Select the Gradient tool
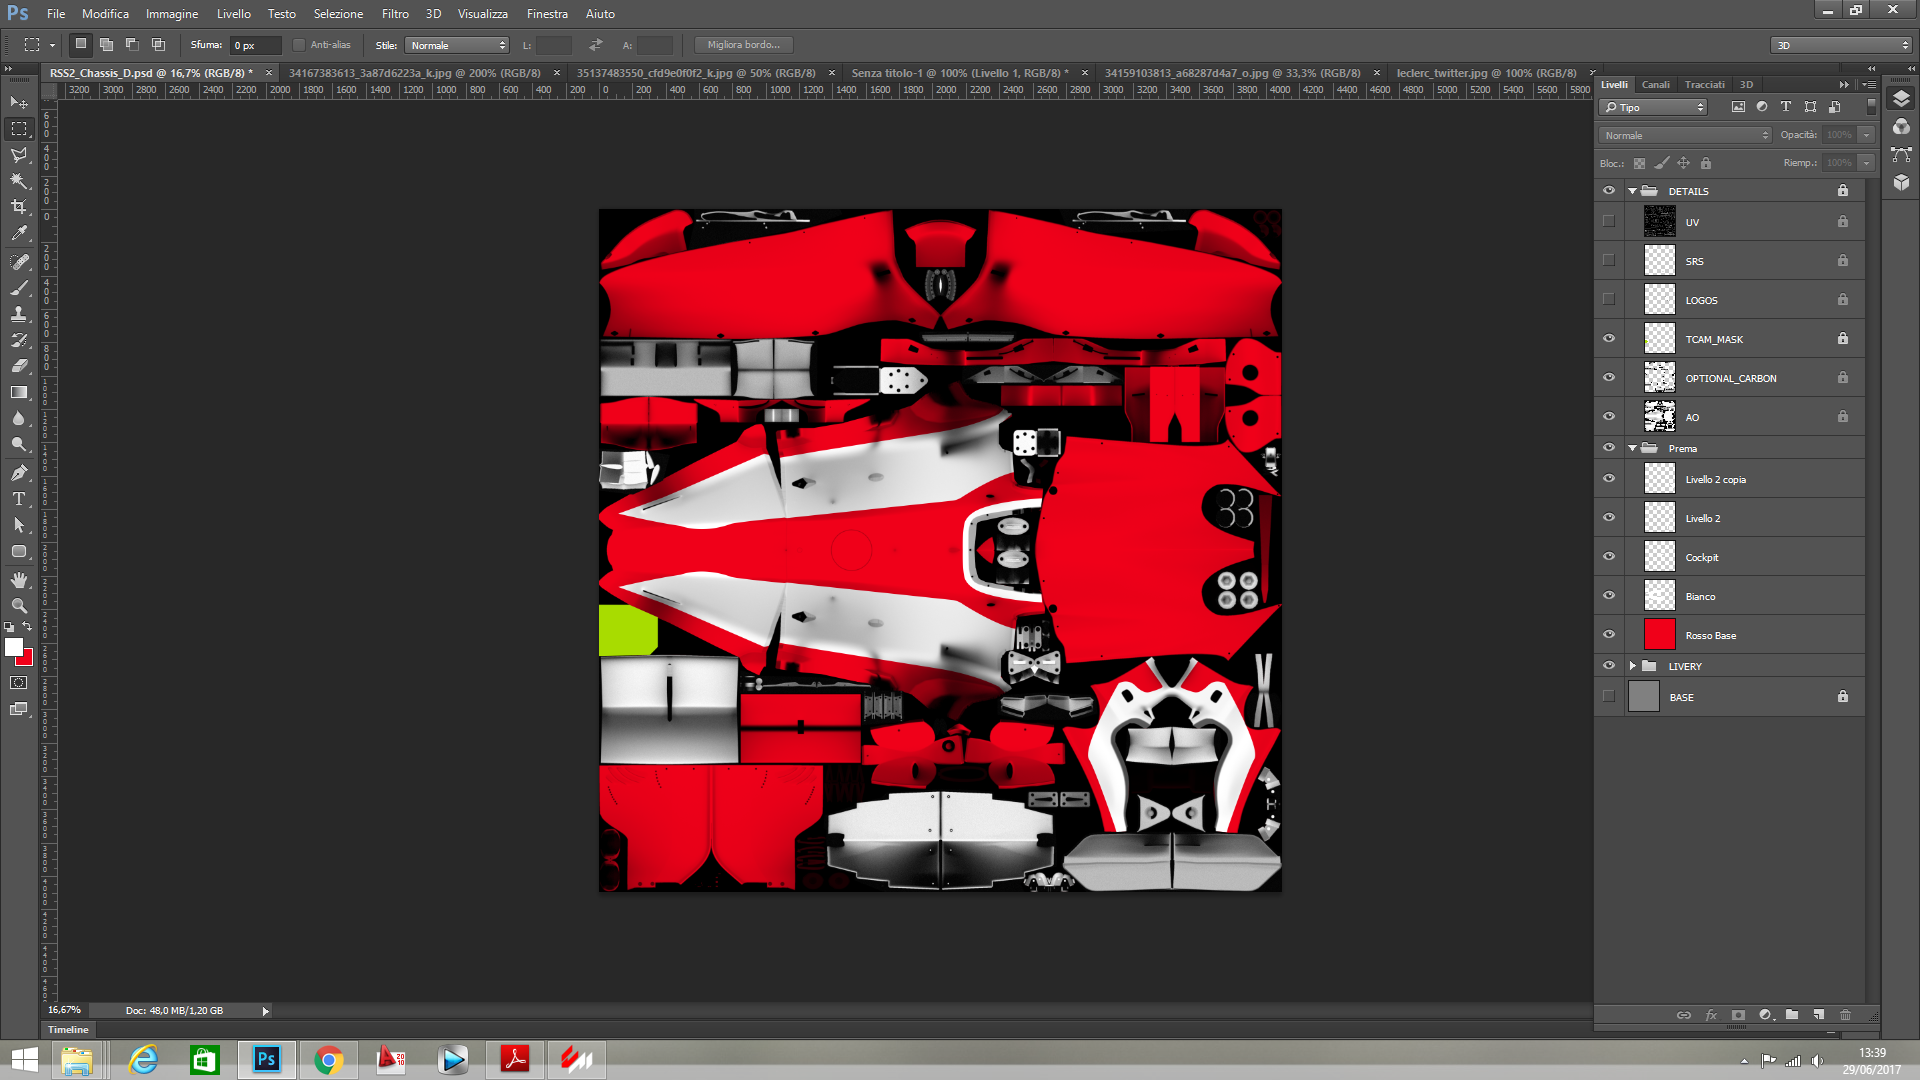This screenshot has height=1080, width=1920. tap(19, 392)
